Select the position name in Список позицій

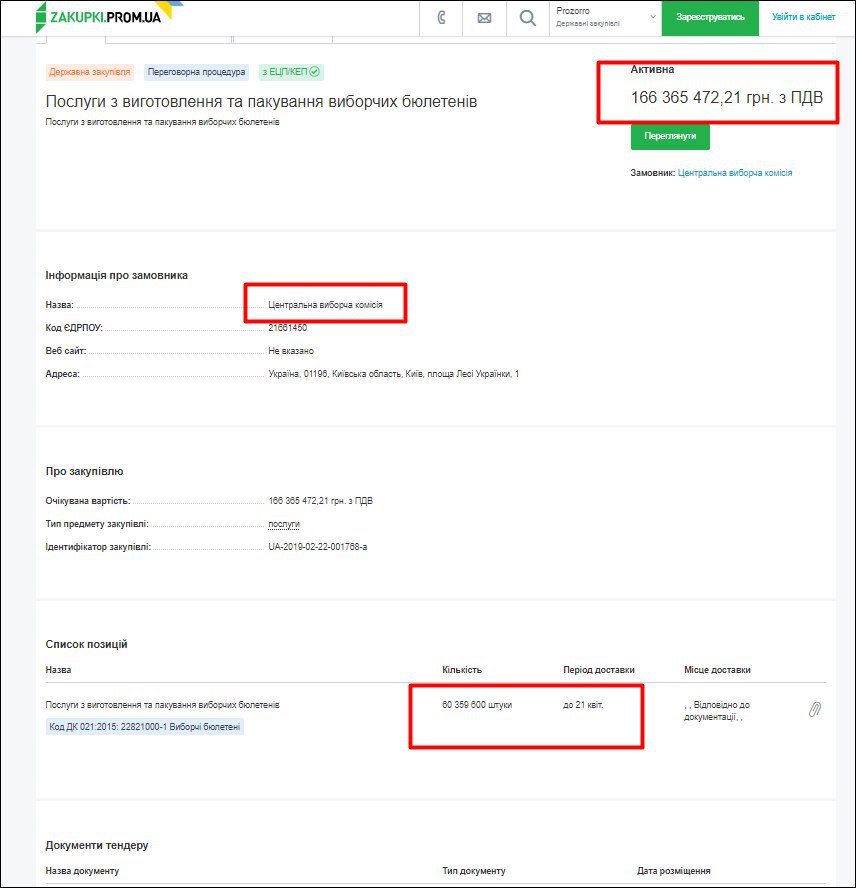[162, 705]
